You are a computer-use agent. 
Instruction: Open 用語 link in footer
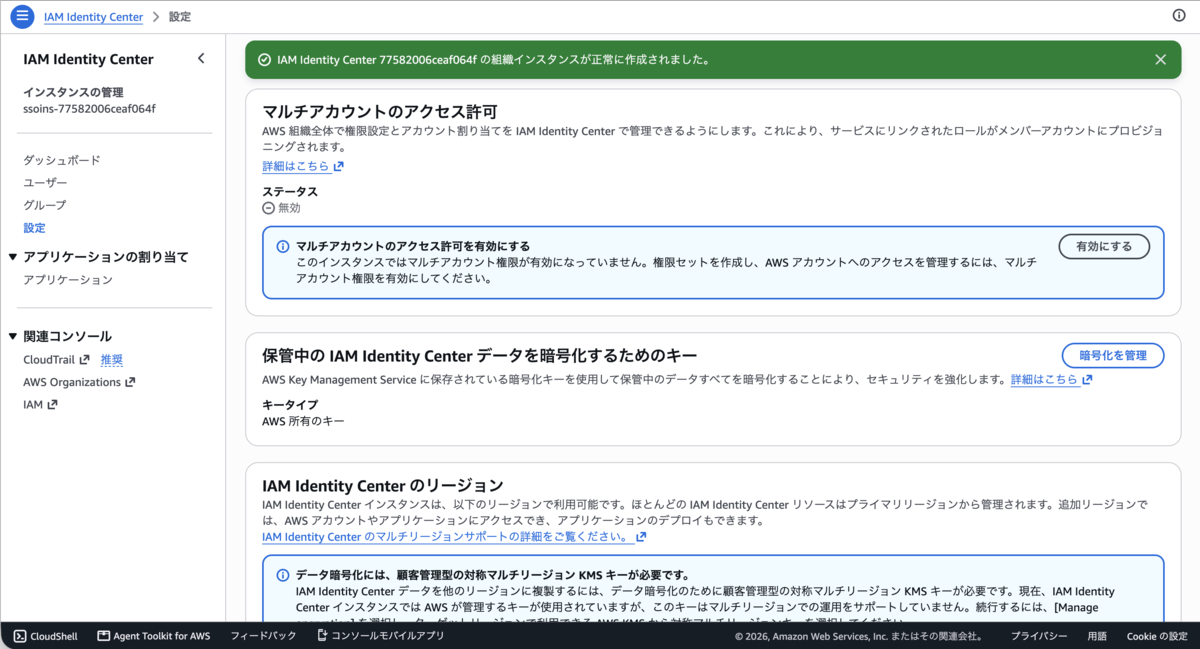tap(1097, 636)
